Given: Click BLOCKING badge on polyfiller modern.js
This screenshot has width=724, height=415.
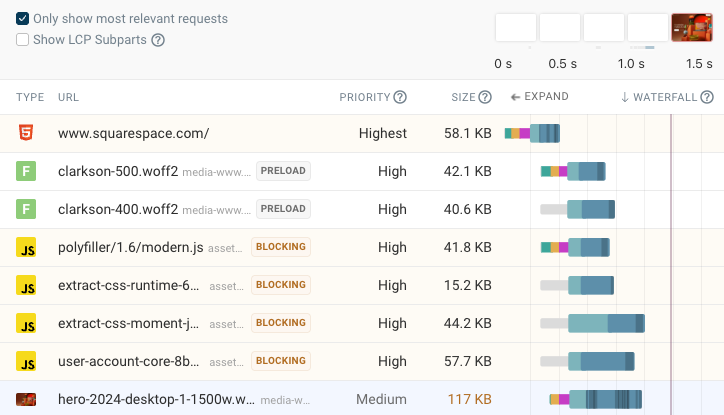Looking at the screenshot, I should click(281, 247).
